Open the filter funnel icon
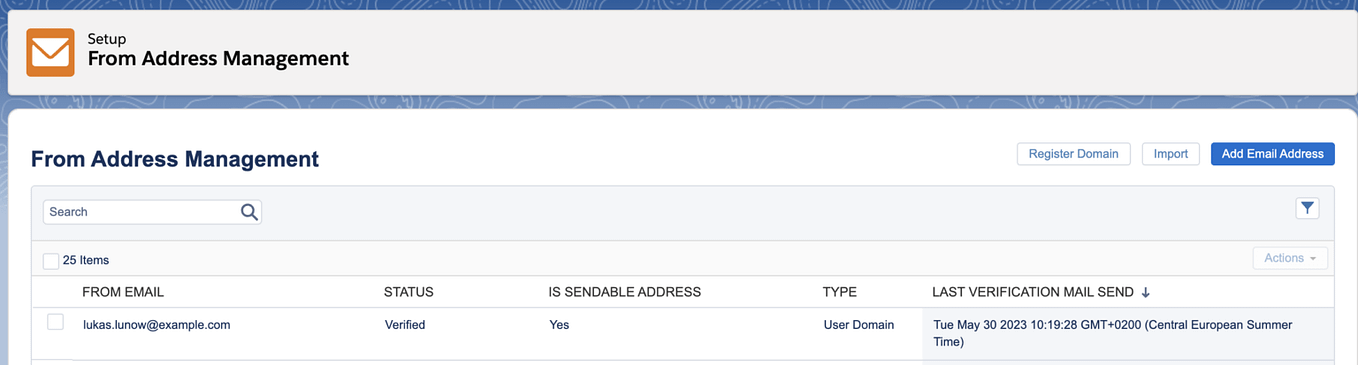This screenshot has height=365, width=1358. point(1307,208)
